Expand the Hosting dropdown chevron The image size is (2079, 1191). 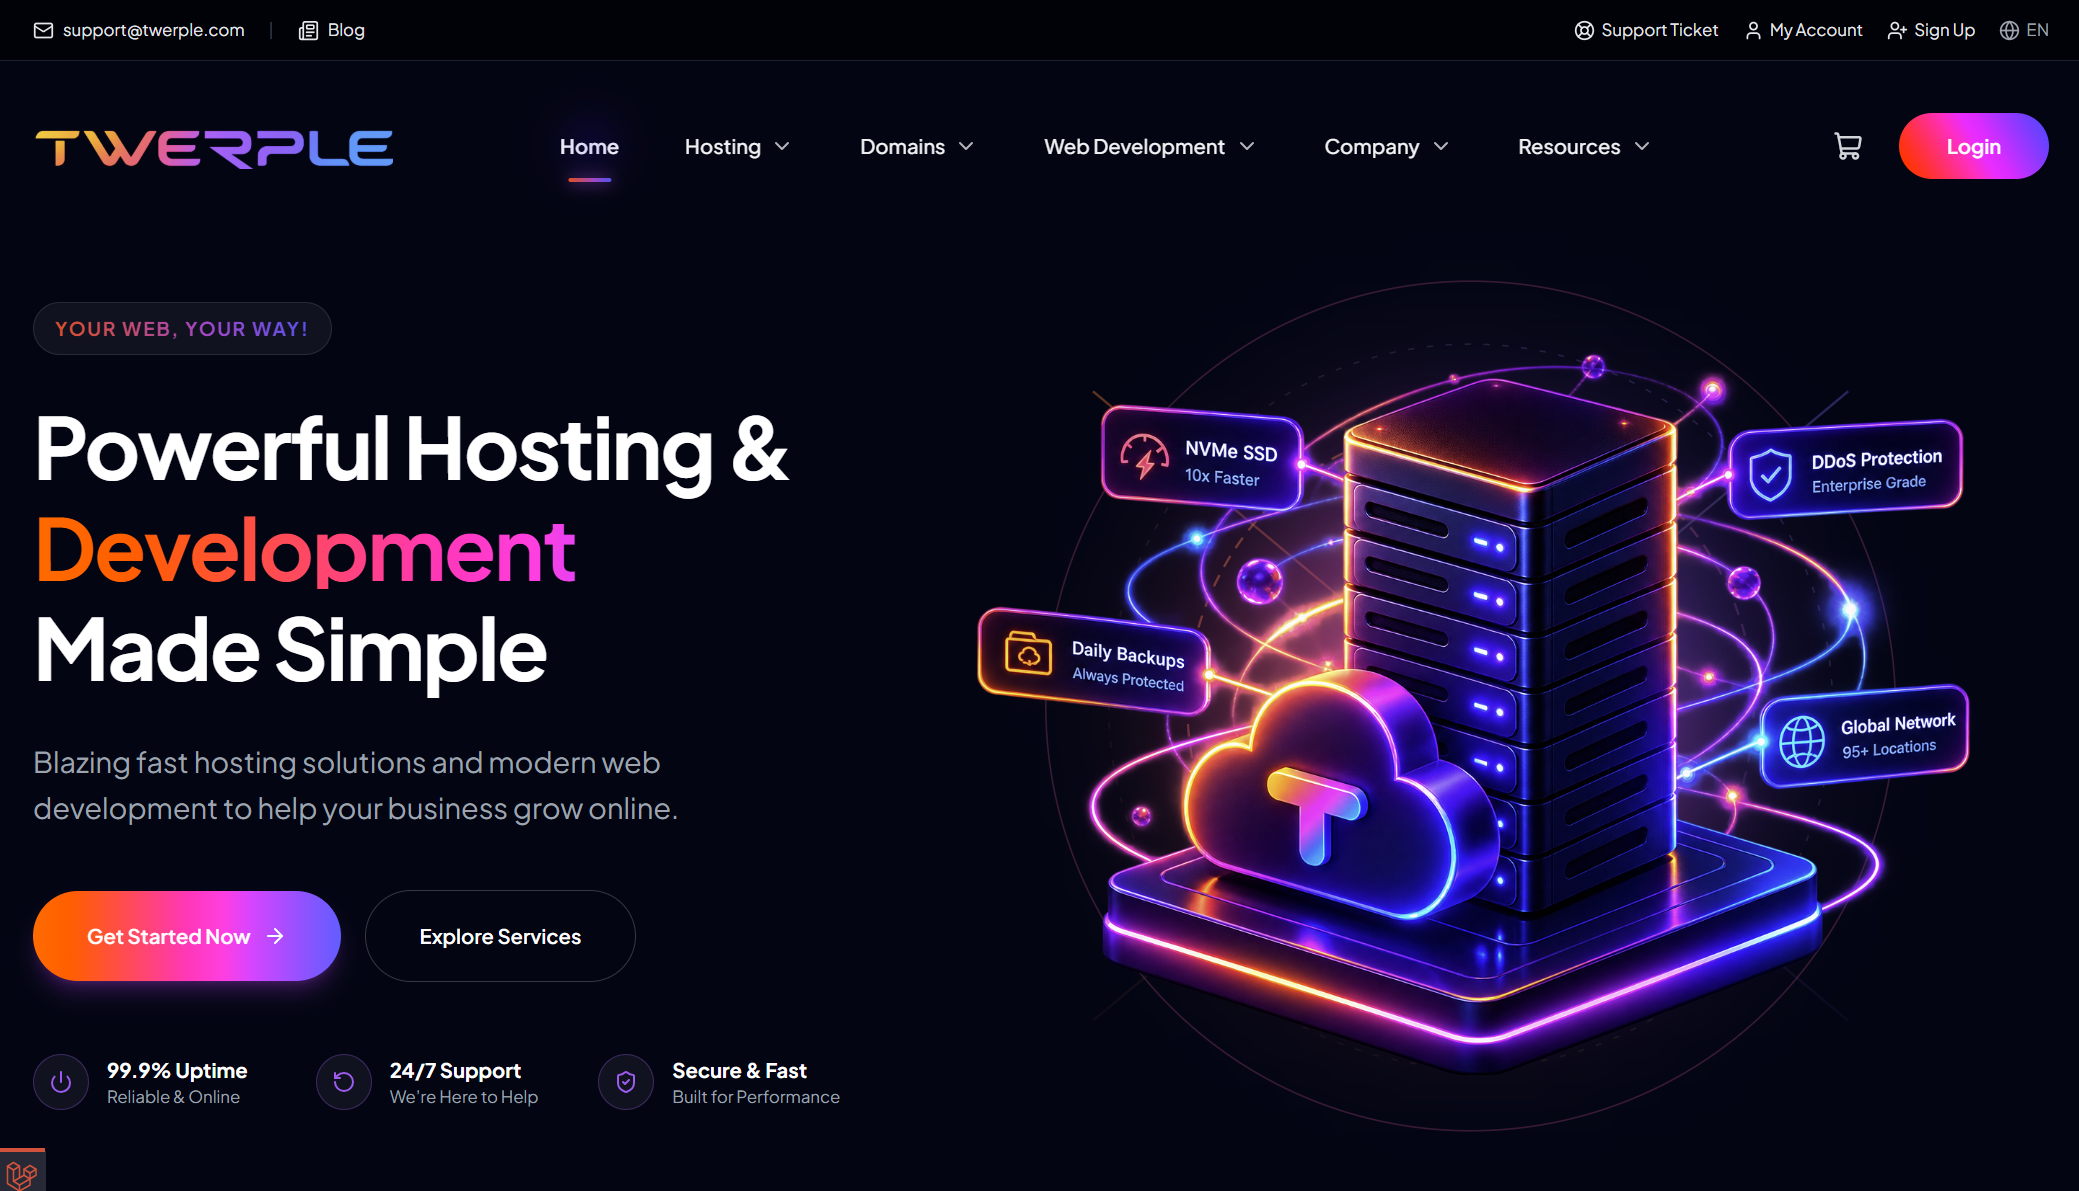pos(782,147)
